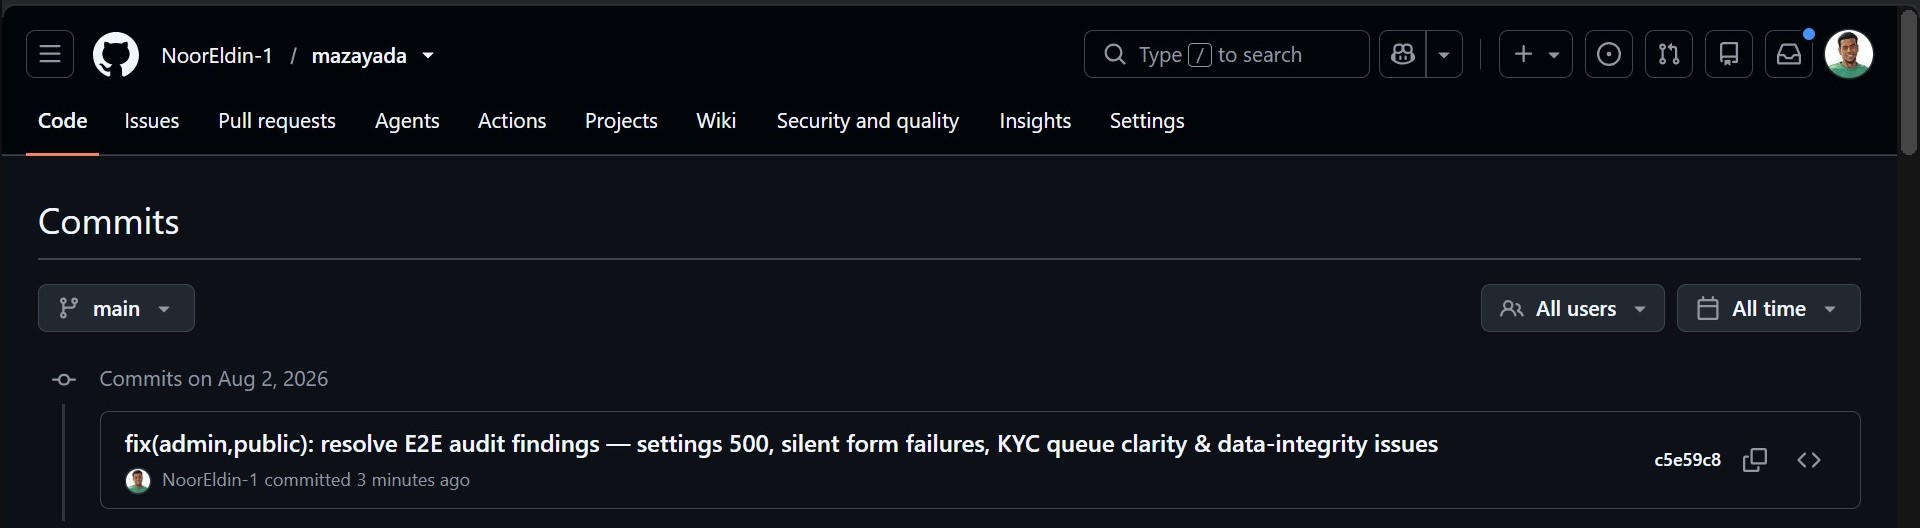The width and height of the screenshot is (1920, 528).
Task: Open the hamburger navigation menu
Action: (50, 54)
